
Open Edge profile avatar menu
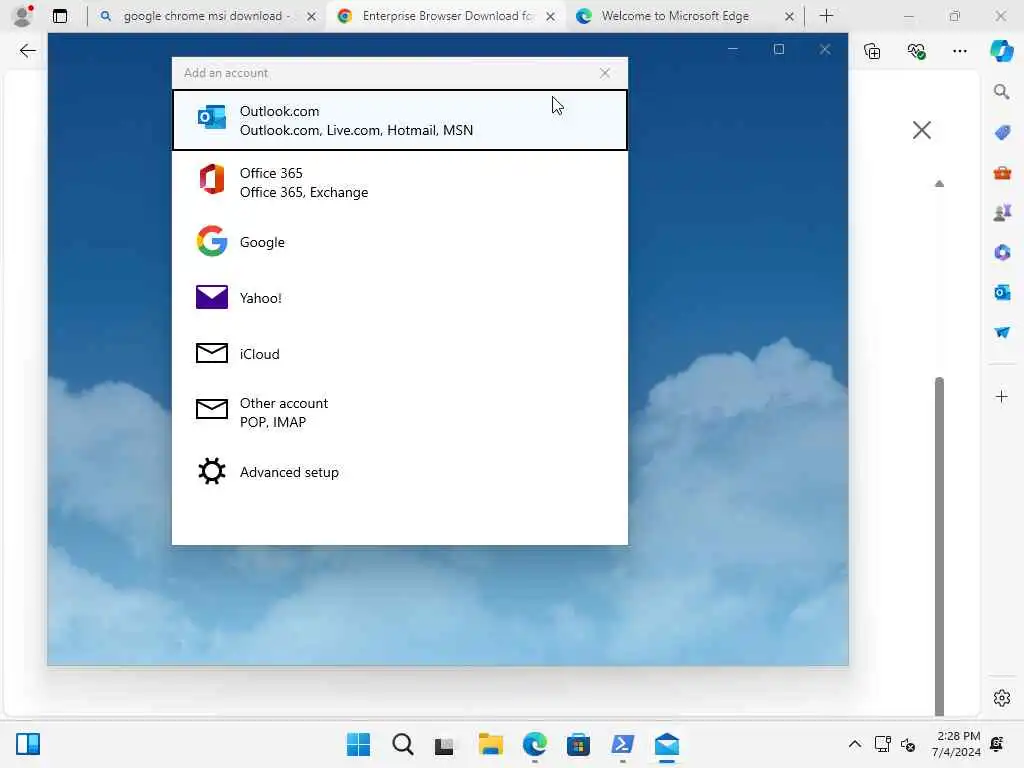[x=23, y=16]
